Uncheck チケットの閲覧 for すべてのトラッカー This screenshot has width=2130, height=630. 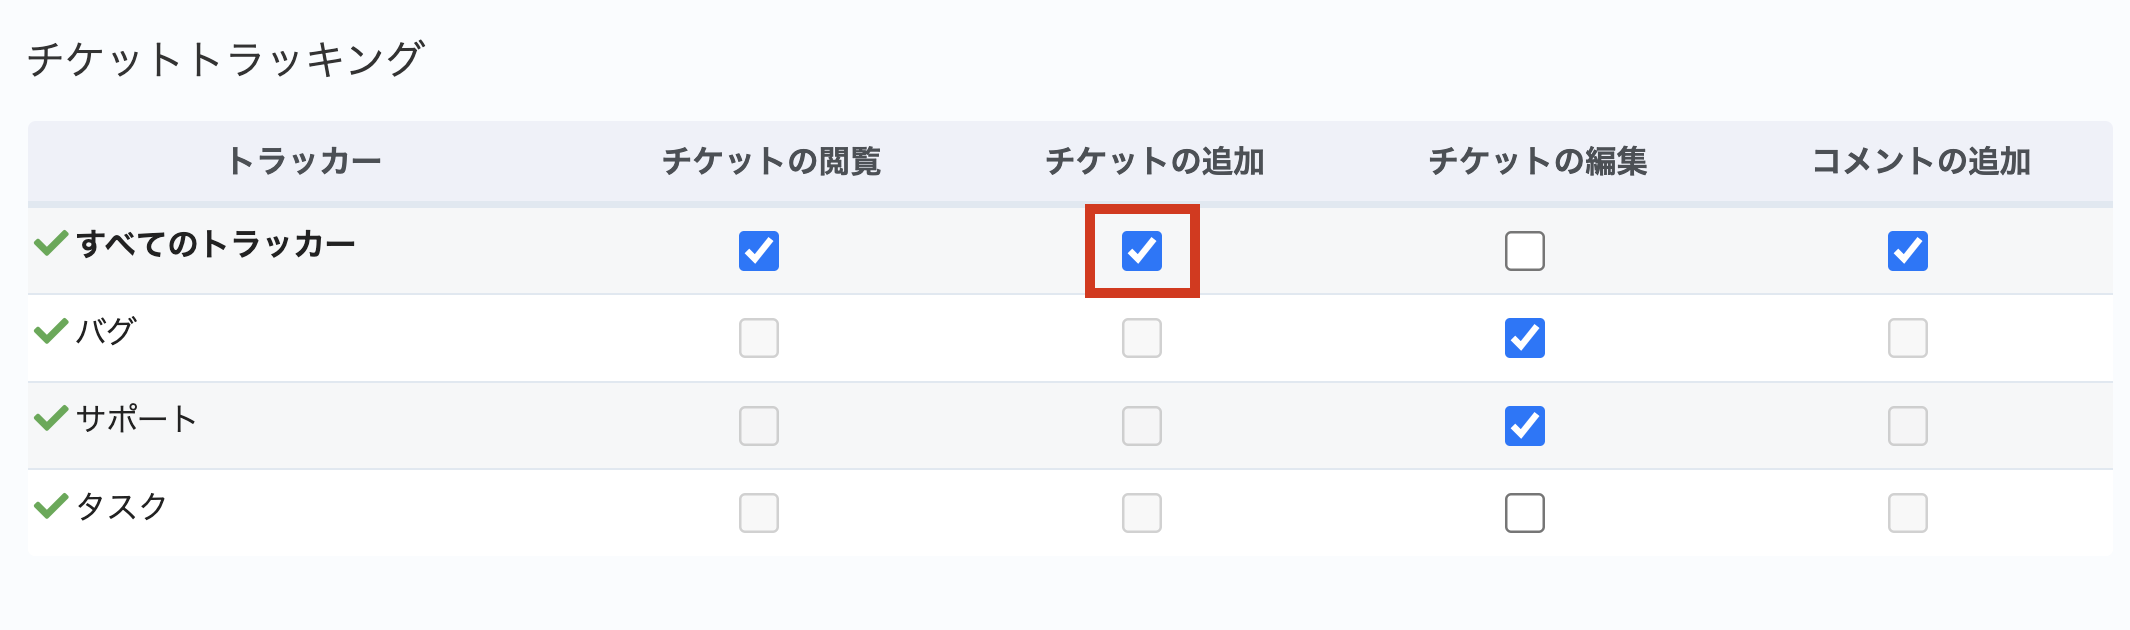pos(759,251)
